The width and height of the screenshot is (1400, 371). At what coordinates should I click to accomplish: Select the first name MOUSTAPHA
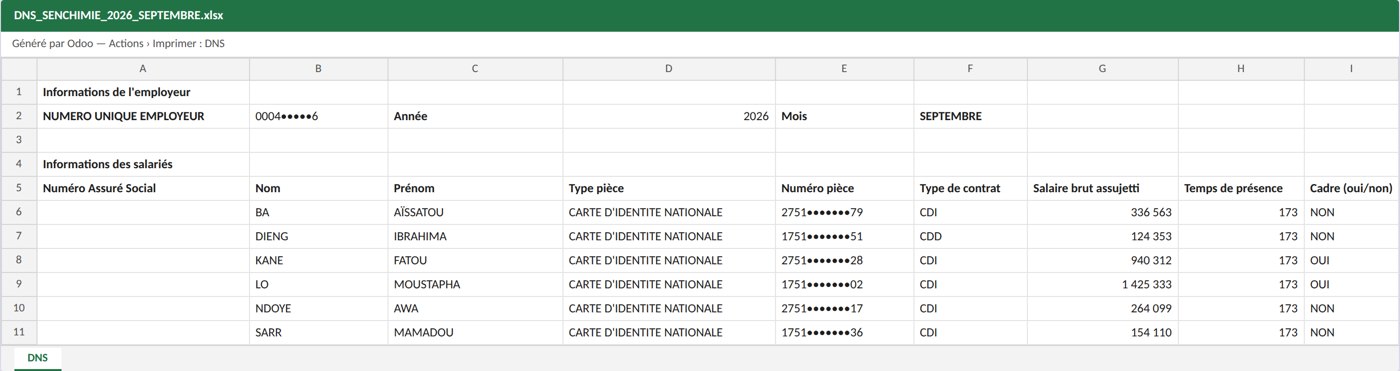(475, 284)
